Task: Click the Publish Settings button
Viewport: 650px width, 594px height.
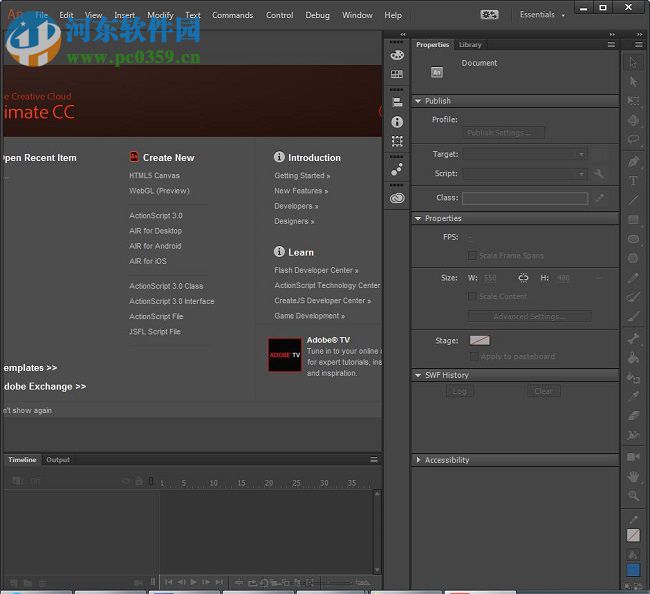Action: (x=503, y=133)
